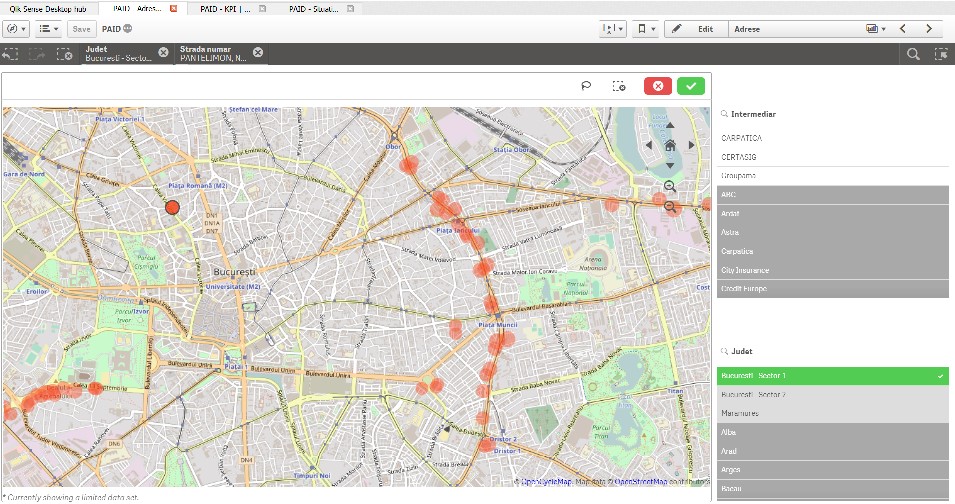Screen dimensions: 955x504
Task: Select excluded value Carpatica
Action: 833,251
